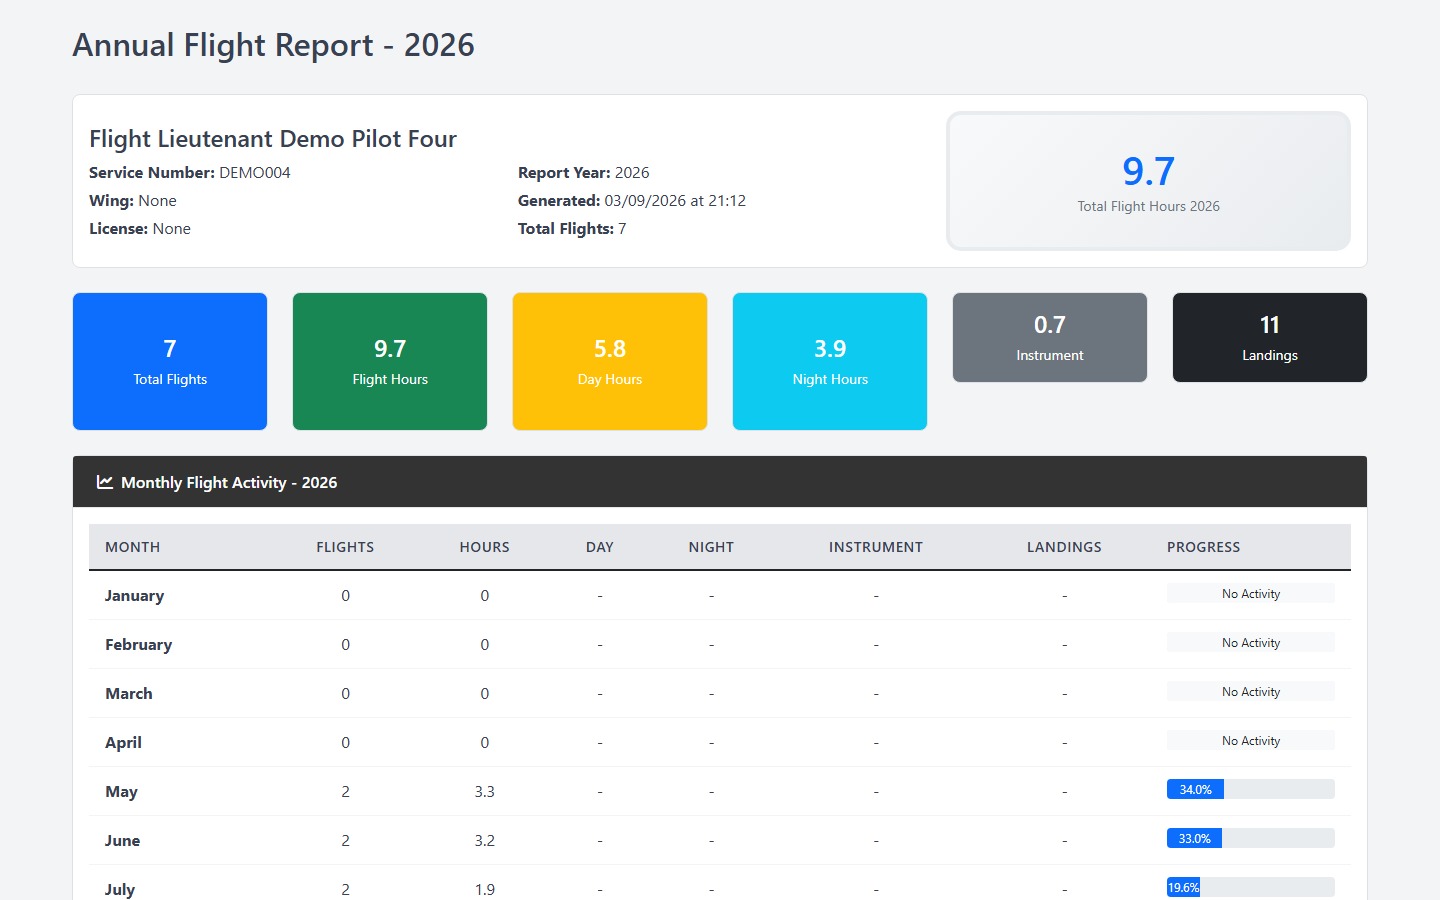1440x900 pixels.
Task: Click the MONTH column header
Action: point(133,547)
